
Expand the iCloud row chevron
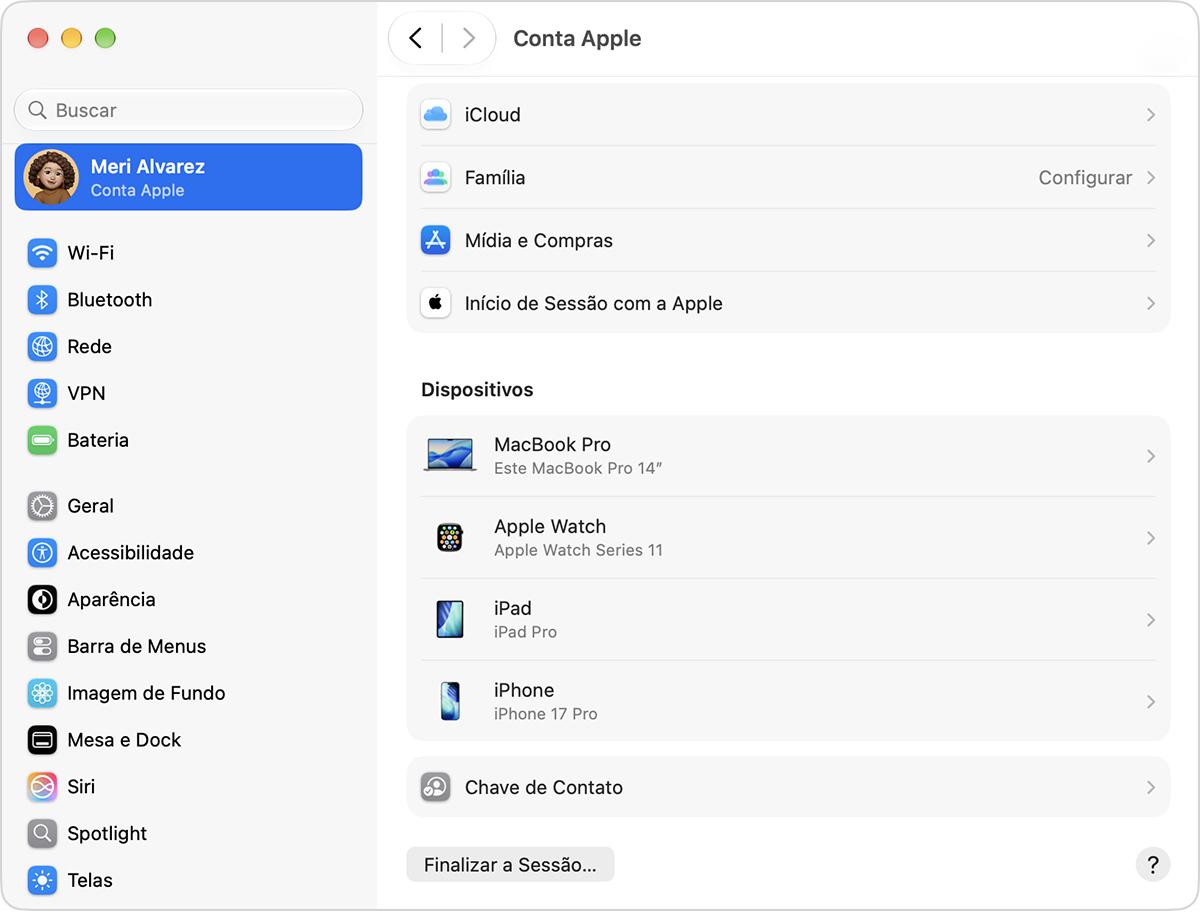tap(1151, 115)
